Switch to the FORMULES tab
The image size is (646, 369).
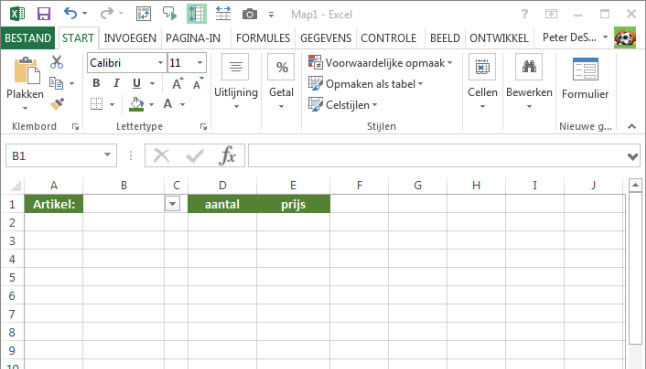[263, 38]
